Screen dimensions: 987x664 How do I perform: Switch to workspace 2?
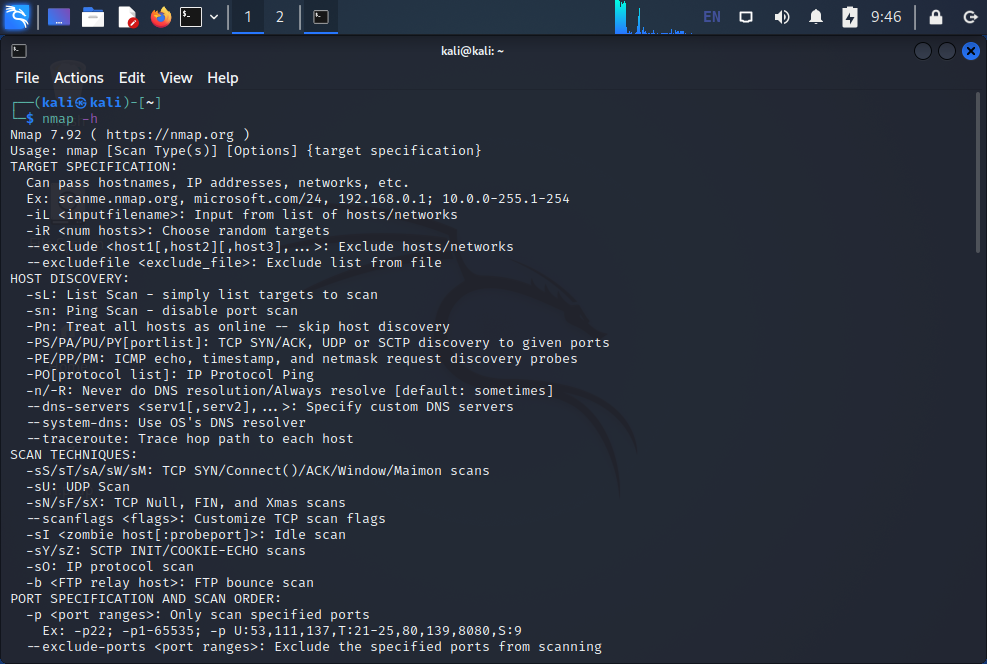(x=279, y=17)
